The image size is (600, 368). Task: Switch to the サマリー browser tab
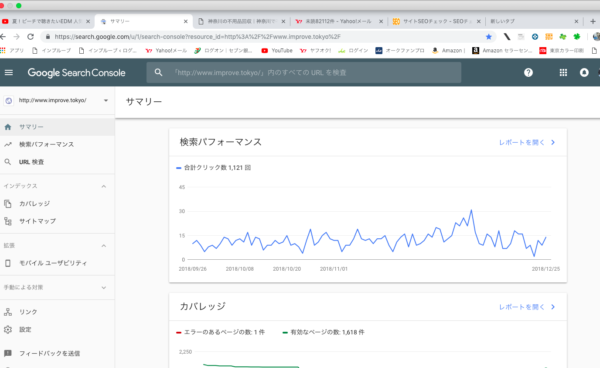click(x=143, y=21)
